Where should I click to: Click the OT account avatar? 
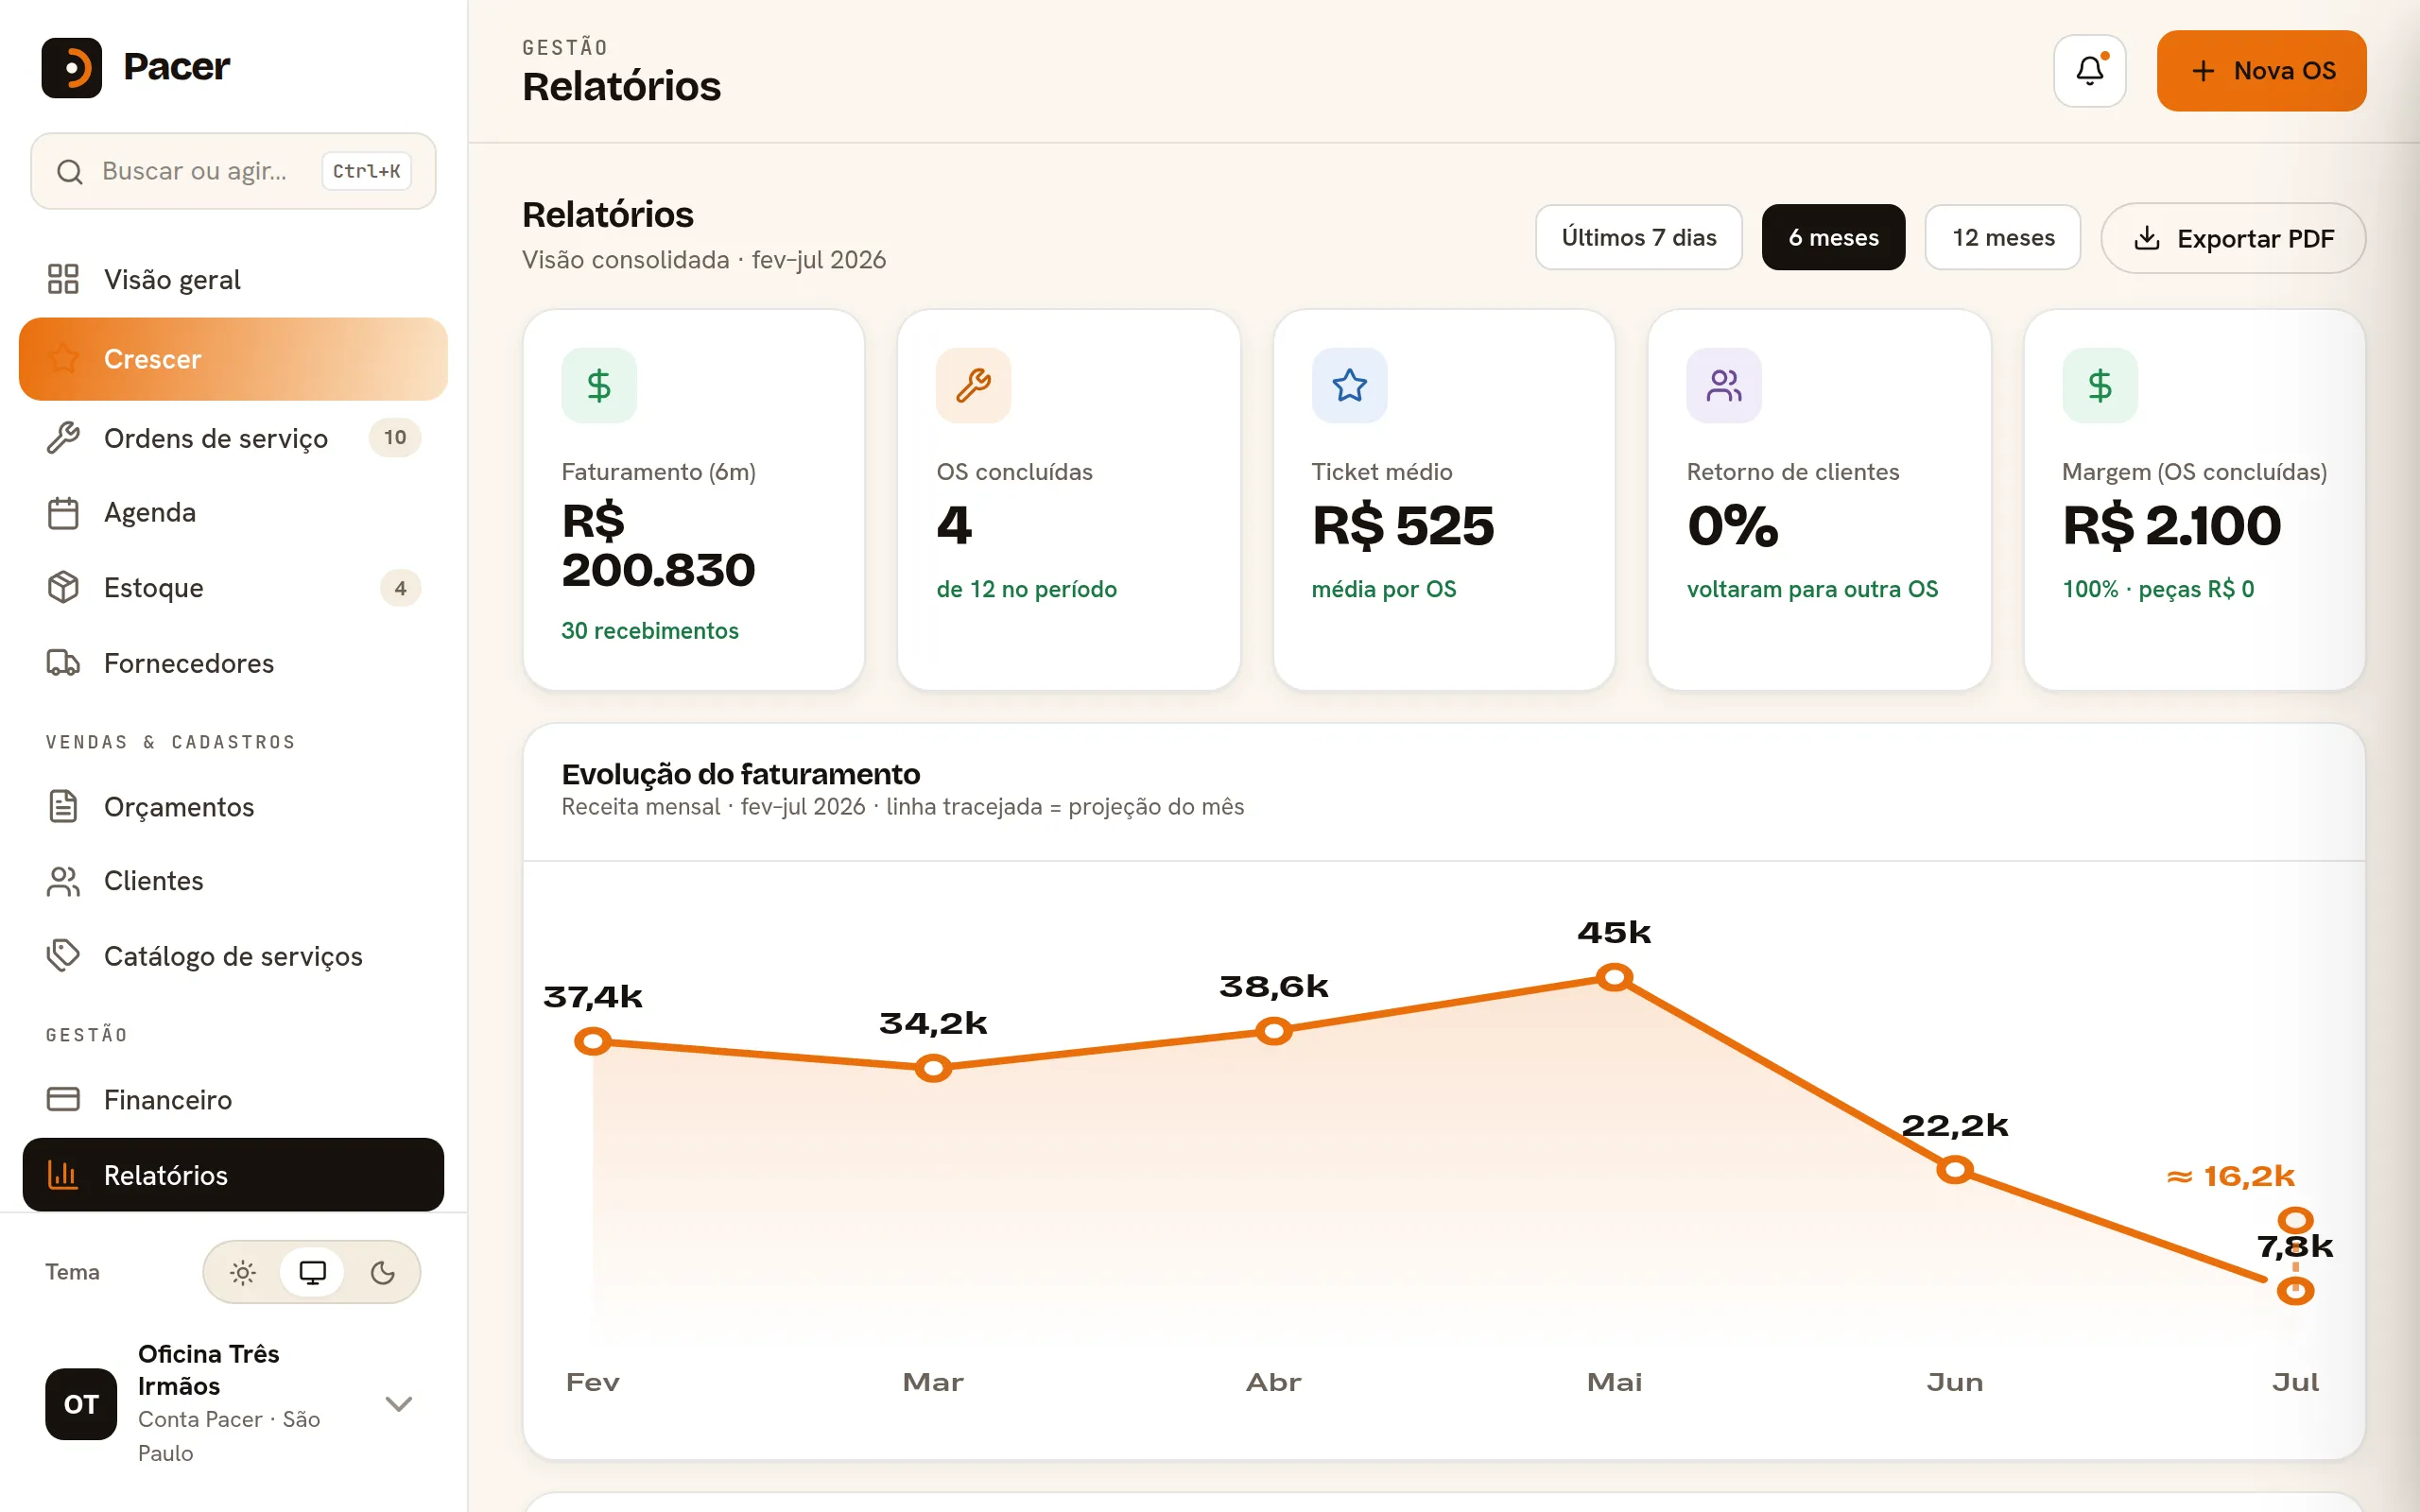pos(81,1404)
